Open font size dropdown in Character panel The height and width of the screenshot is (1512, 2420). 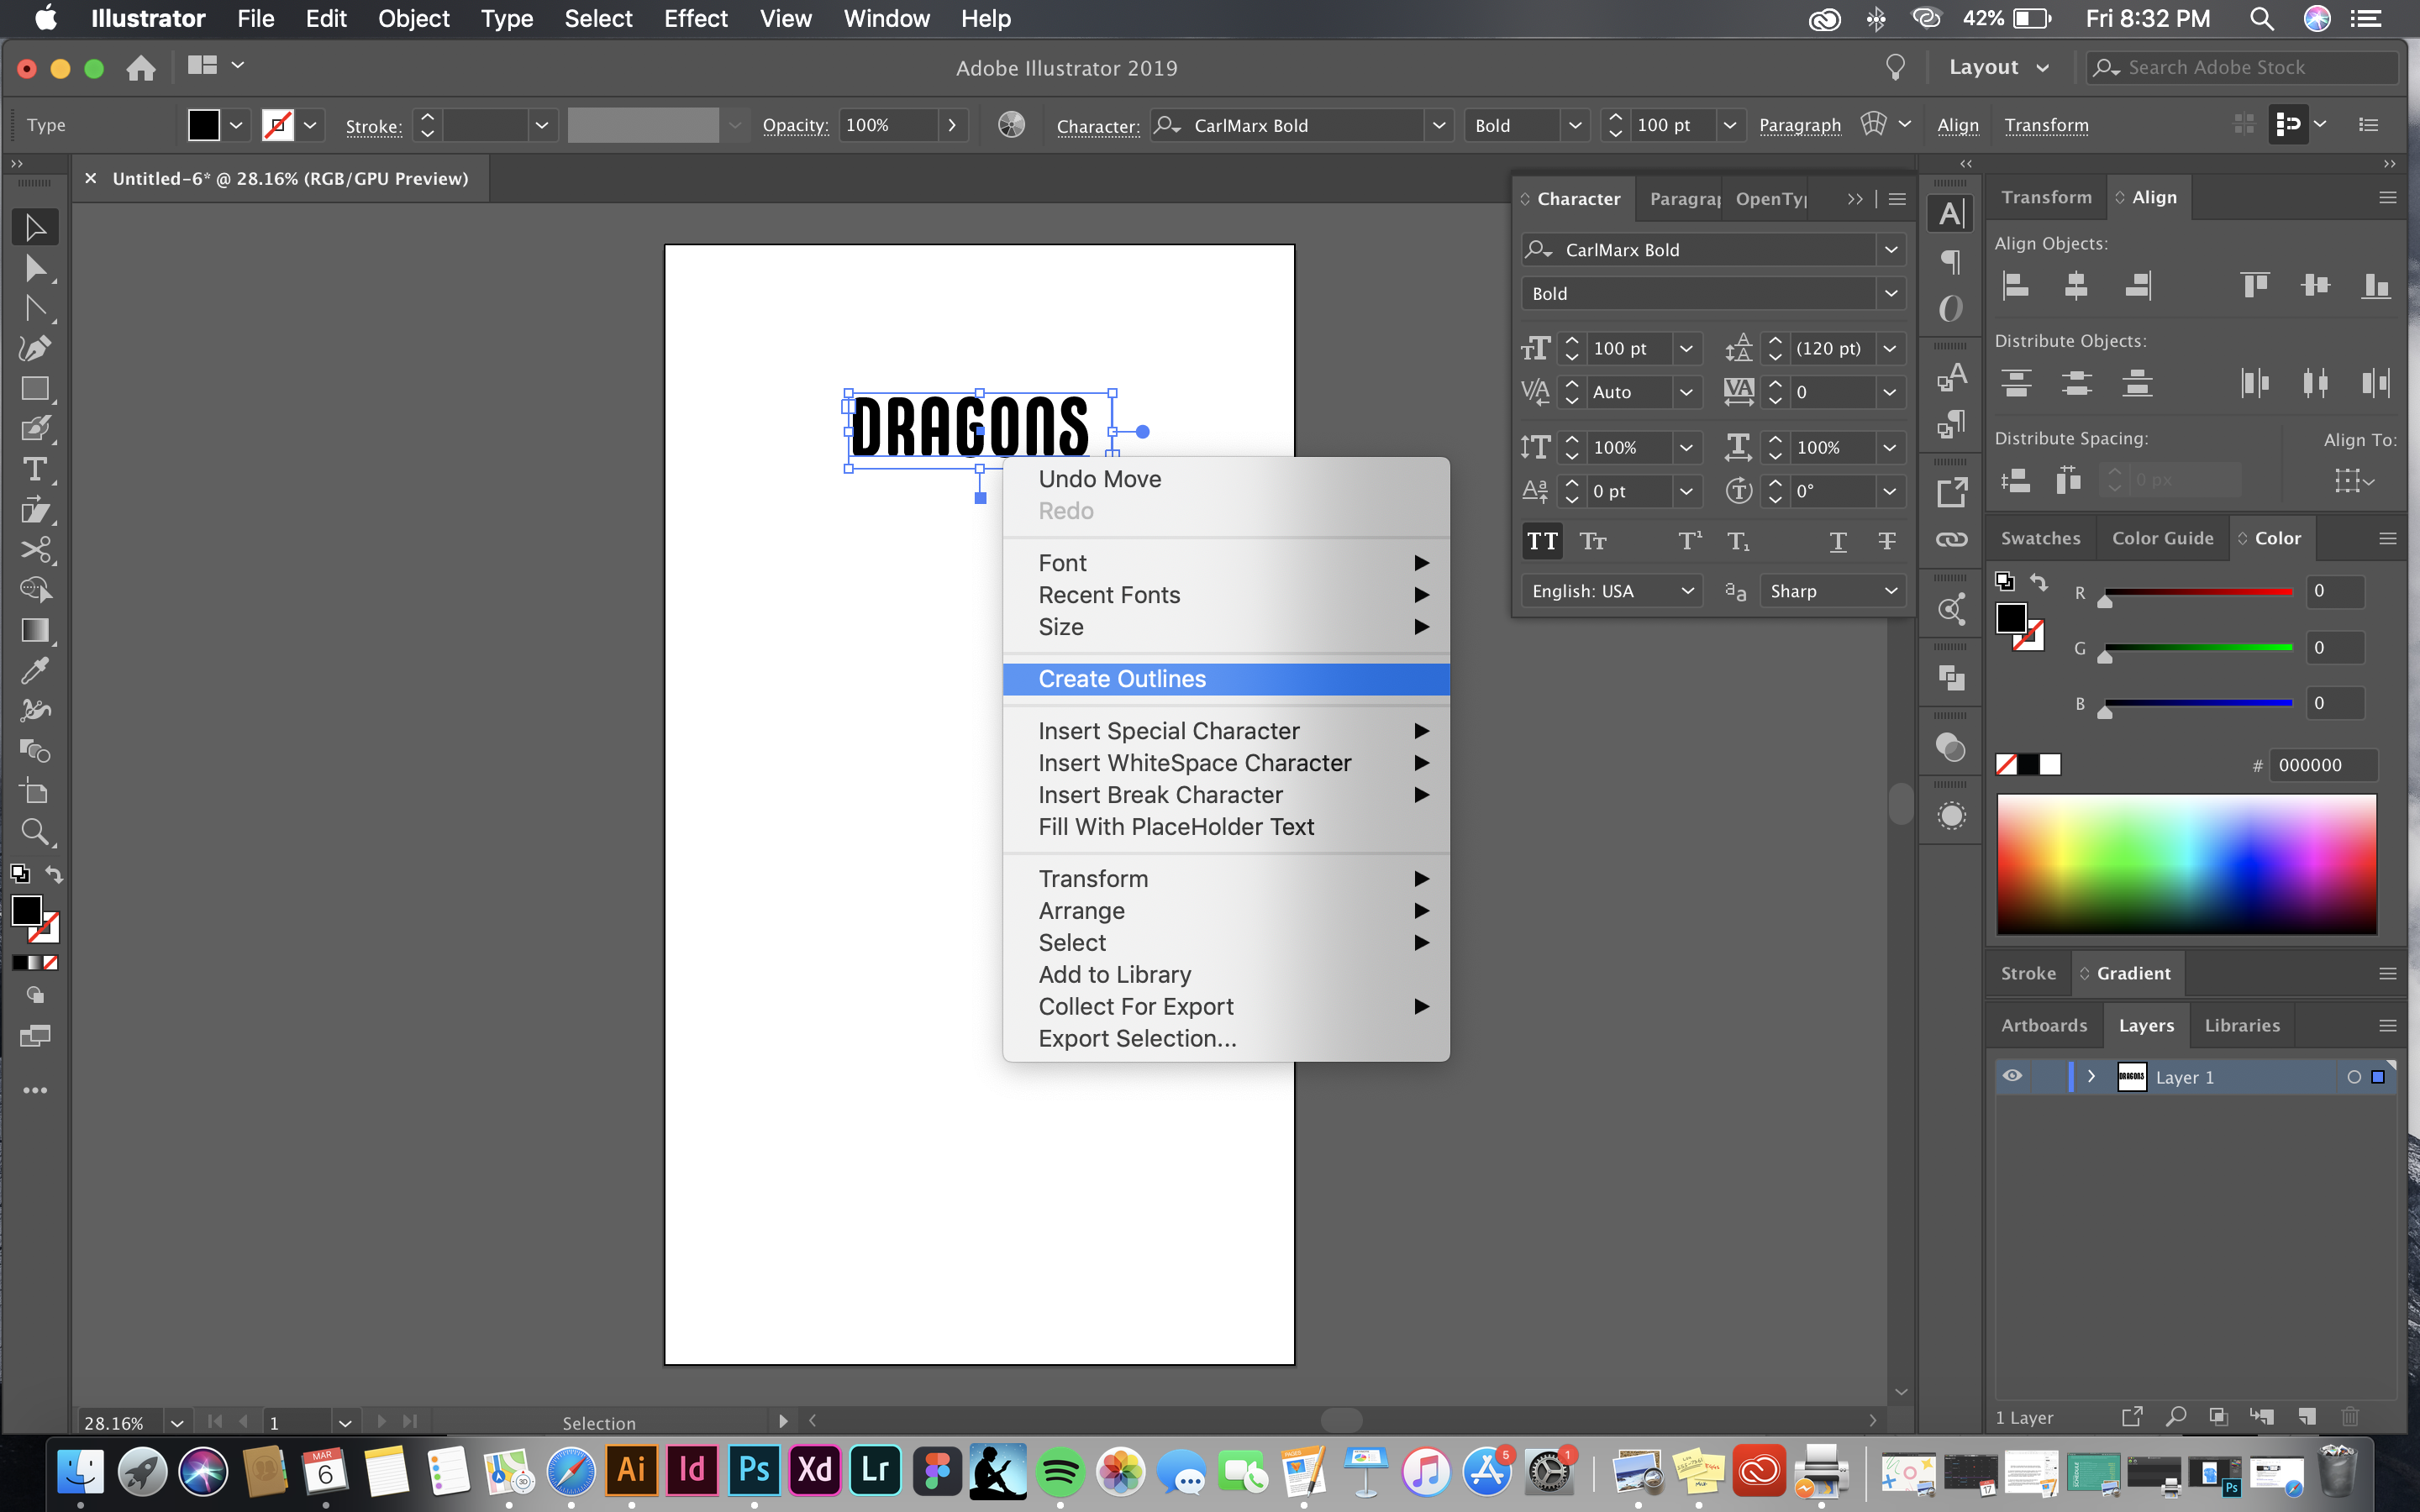(x=1686, y=348)
